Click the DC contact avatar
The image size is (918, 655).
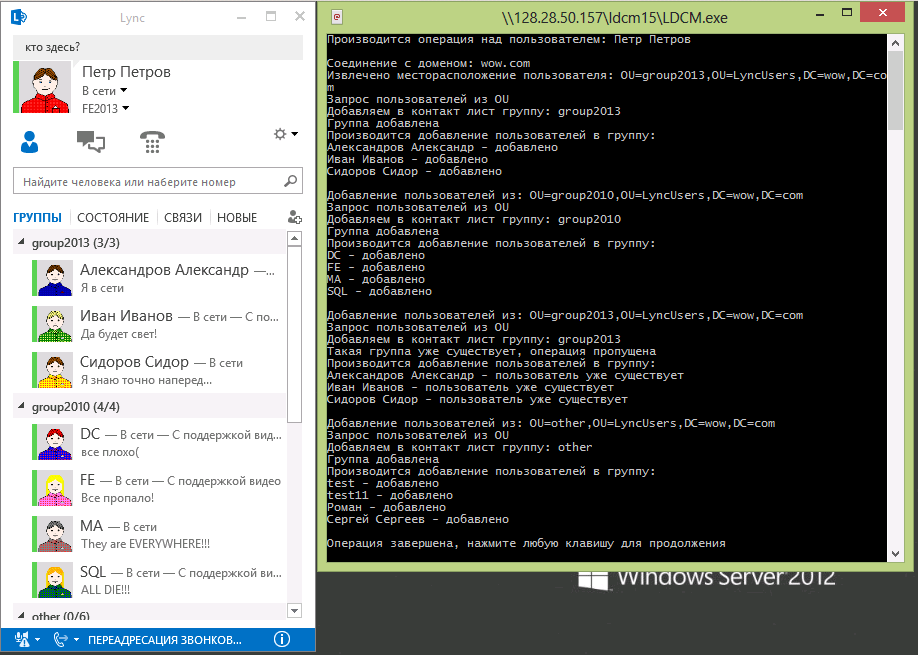pos(55,442)
